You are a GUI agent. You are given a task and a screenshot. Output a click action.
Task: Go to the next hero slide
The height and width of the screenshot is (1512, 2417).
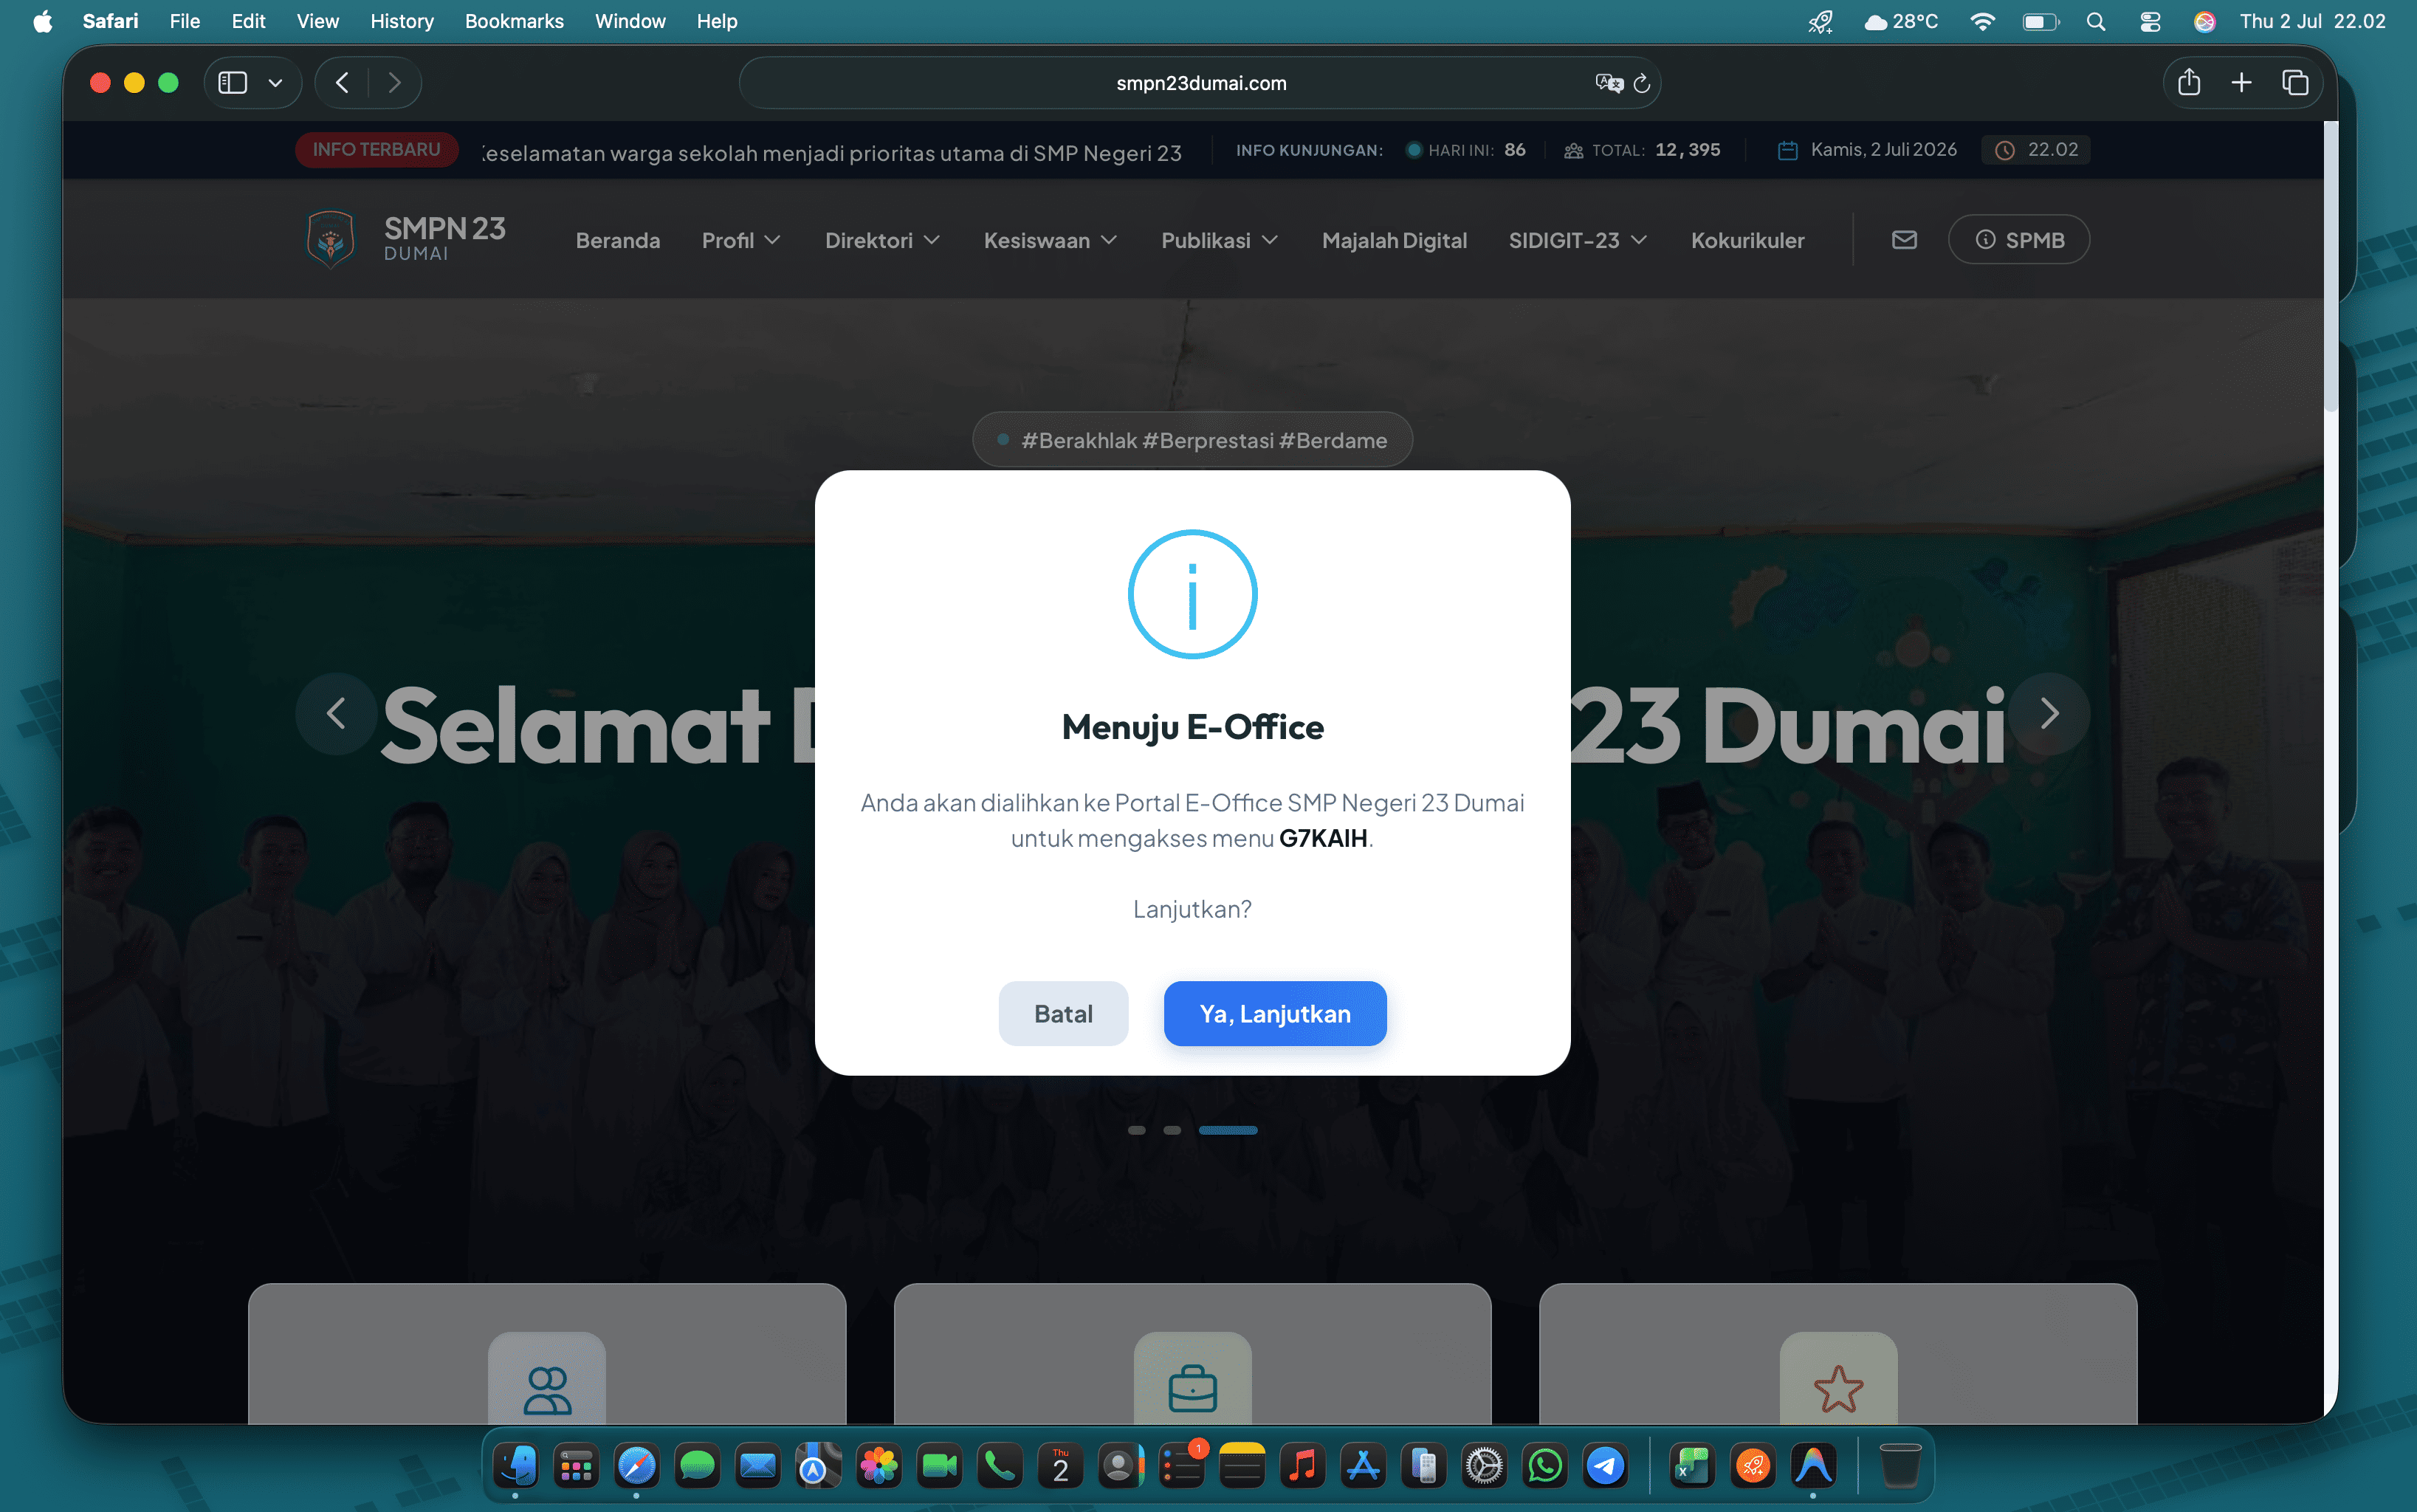point(2049,714)
